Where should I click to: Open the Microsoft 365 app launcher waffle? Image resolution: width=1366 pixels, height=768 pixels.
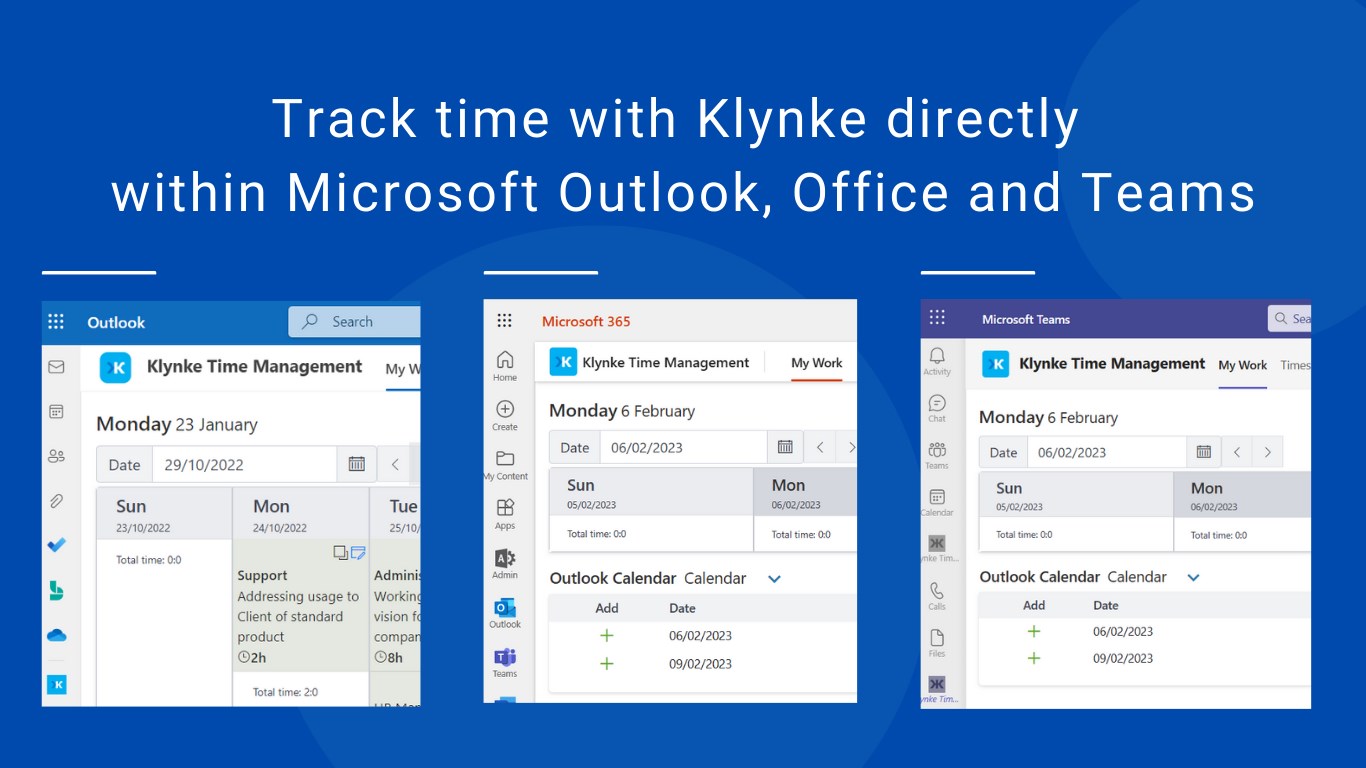(504, 321)
